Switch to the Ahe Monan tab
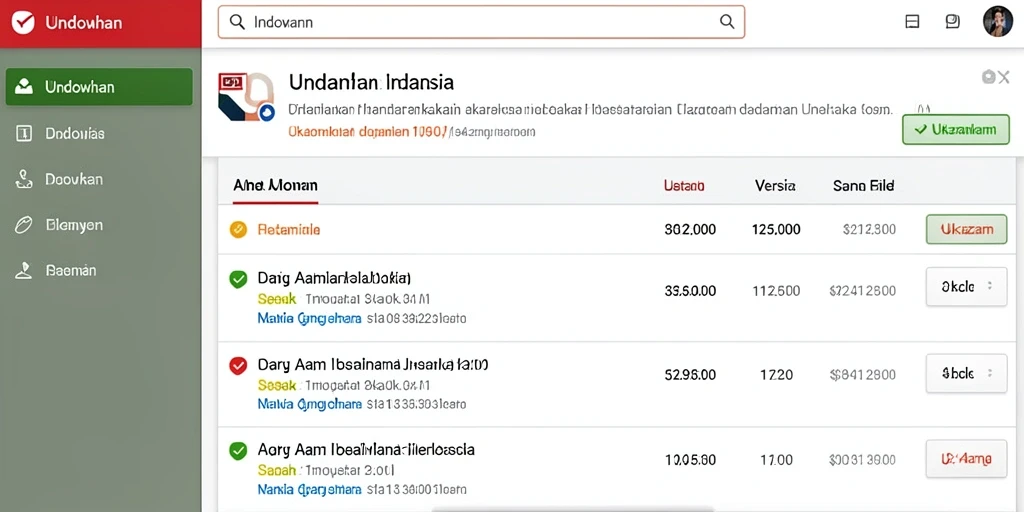Viewport: 1024px width, 512px height. [x=275, y=186]
